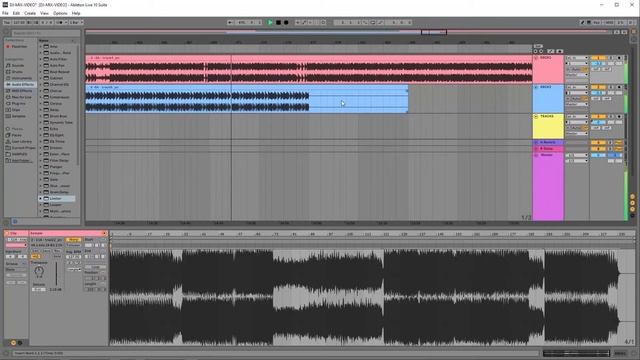Click the browser search field
Image resolution: width=640 pixels, height=360 pixels.
[45, 33]
